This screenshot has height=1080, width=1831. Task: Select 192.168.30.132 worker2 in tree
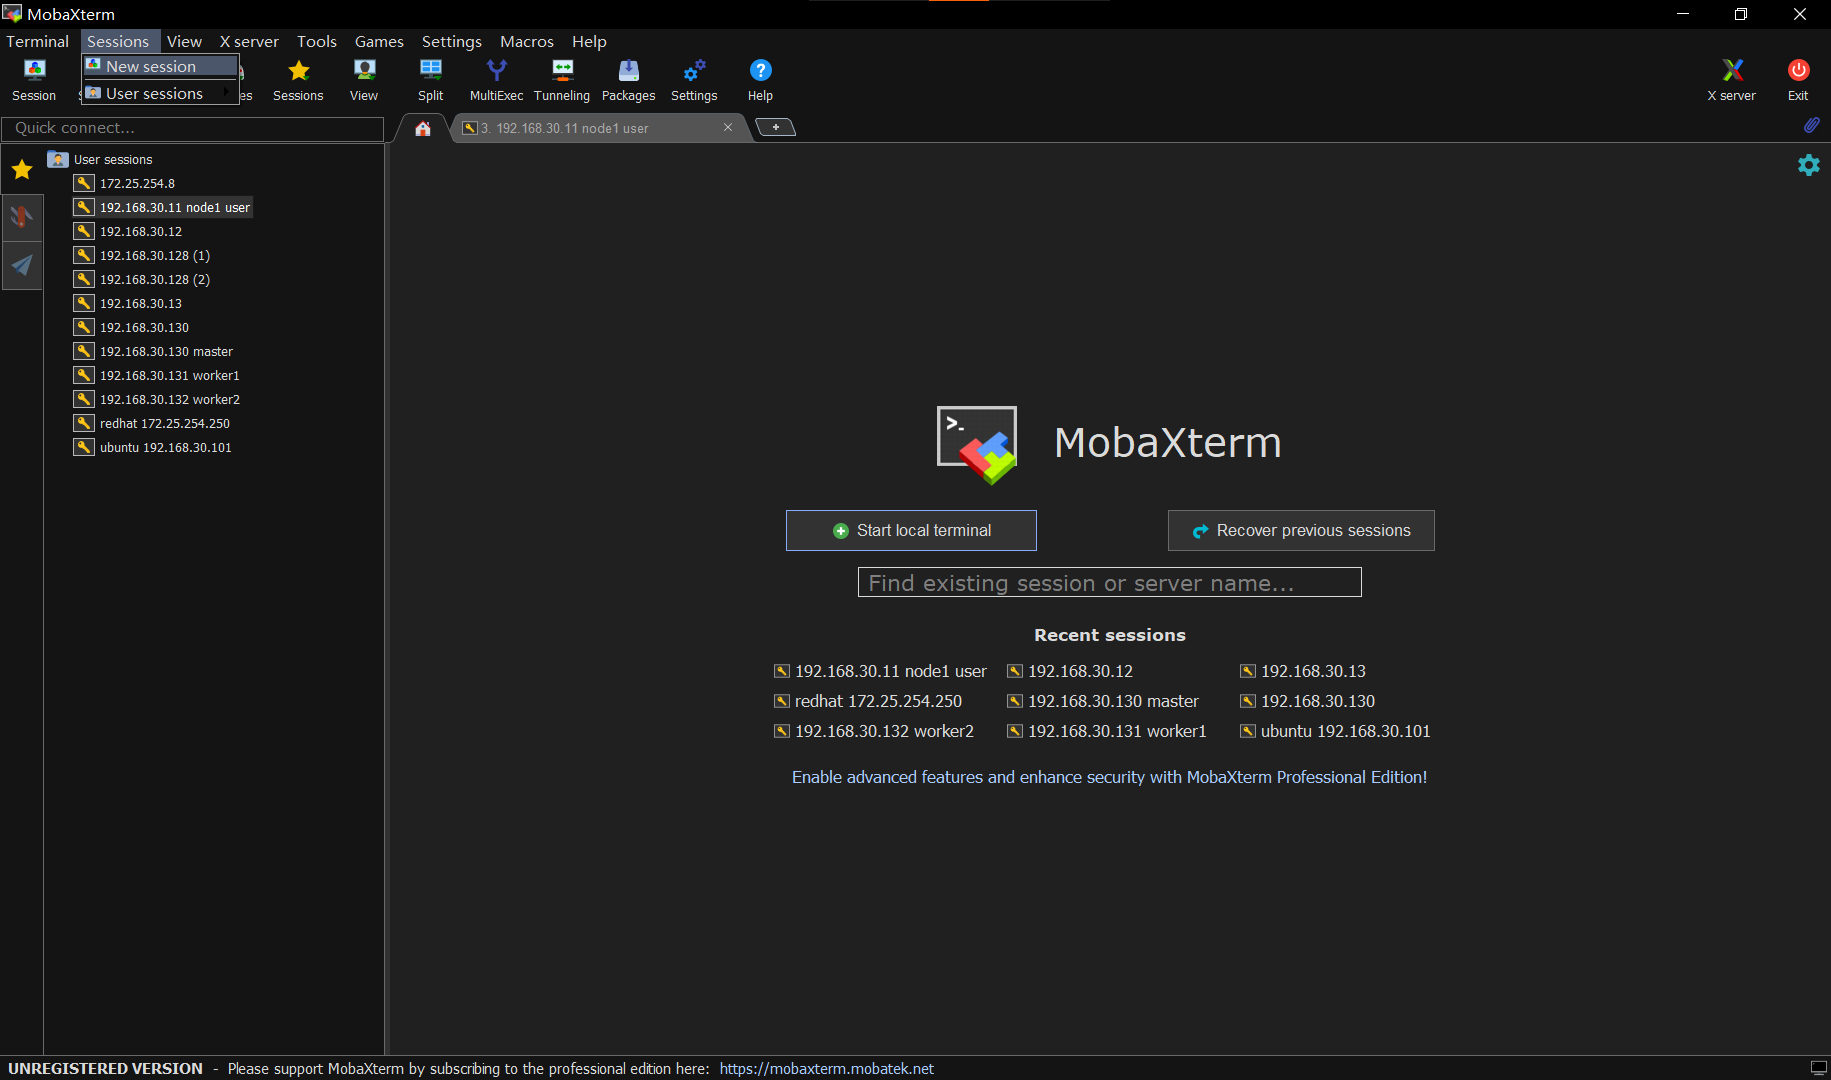pyautogui.click(x=158, y=399)
